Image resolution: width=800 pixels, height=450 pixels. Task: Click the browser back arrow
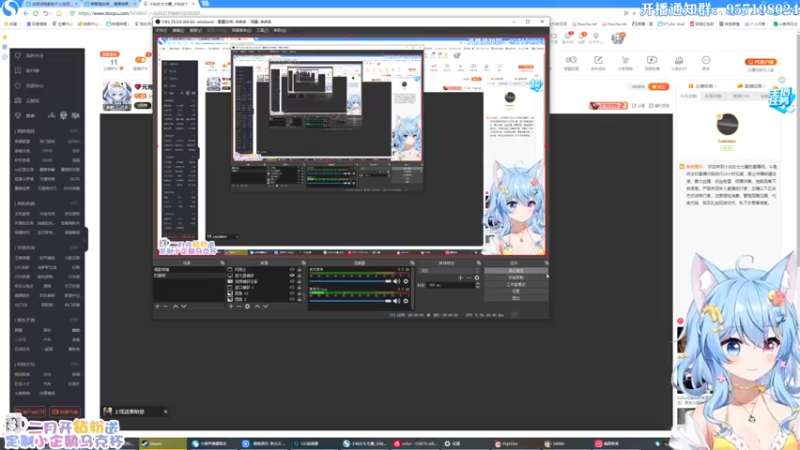(x=26, y=13)
